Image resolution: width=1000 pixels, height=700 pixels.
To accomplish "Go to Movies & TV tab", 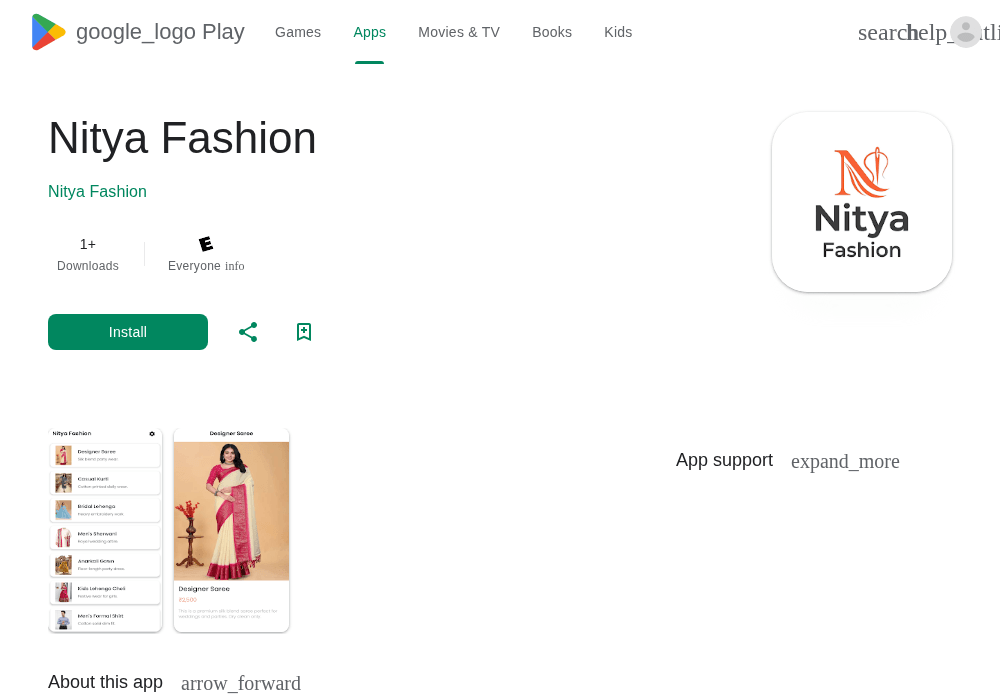I will [x=459, y=32].
